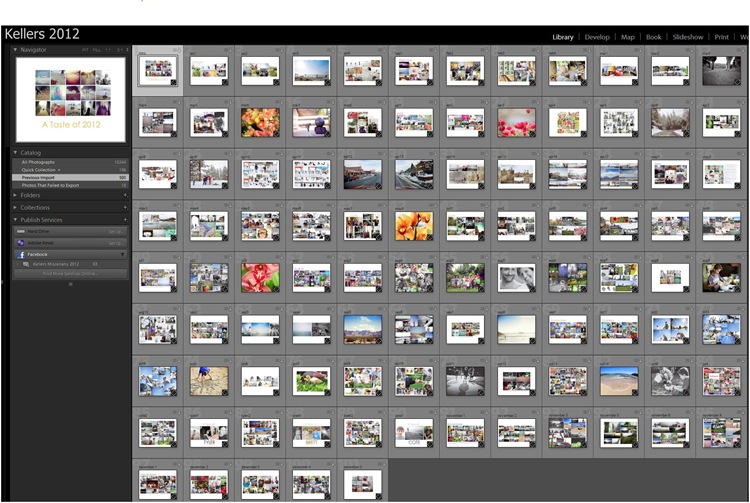Screen dimensions: 750x503
Task: Select Photos That Failed to Export
Action: click(x=70, y=185)
